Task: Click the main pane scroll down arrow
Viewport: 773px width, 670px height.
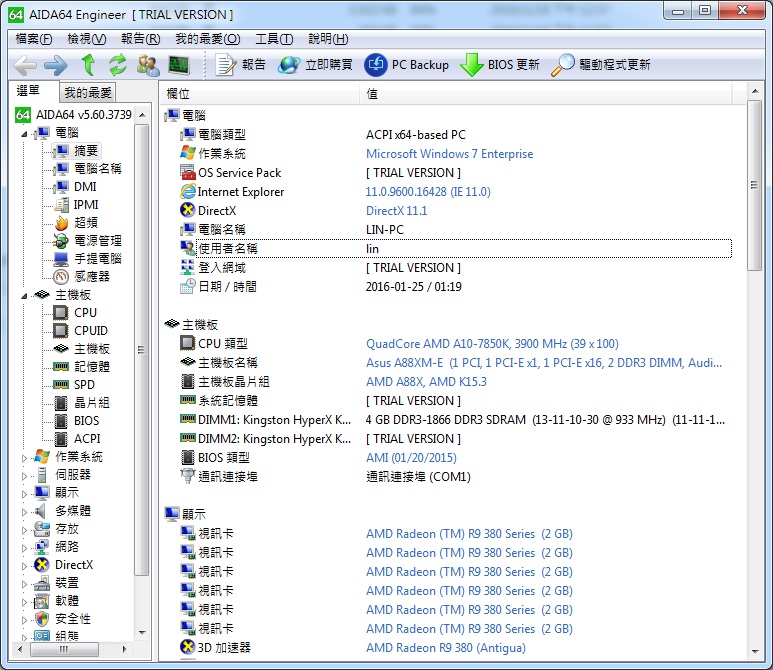Action: (754, 652)
